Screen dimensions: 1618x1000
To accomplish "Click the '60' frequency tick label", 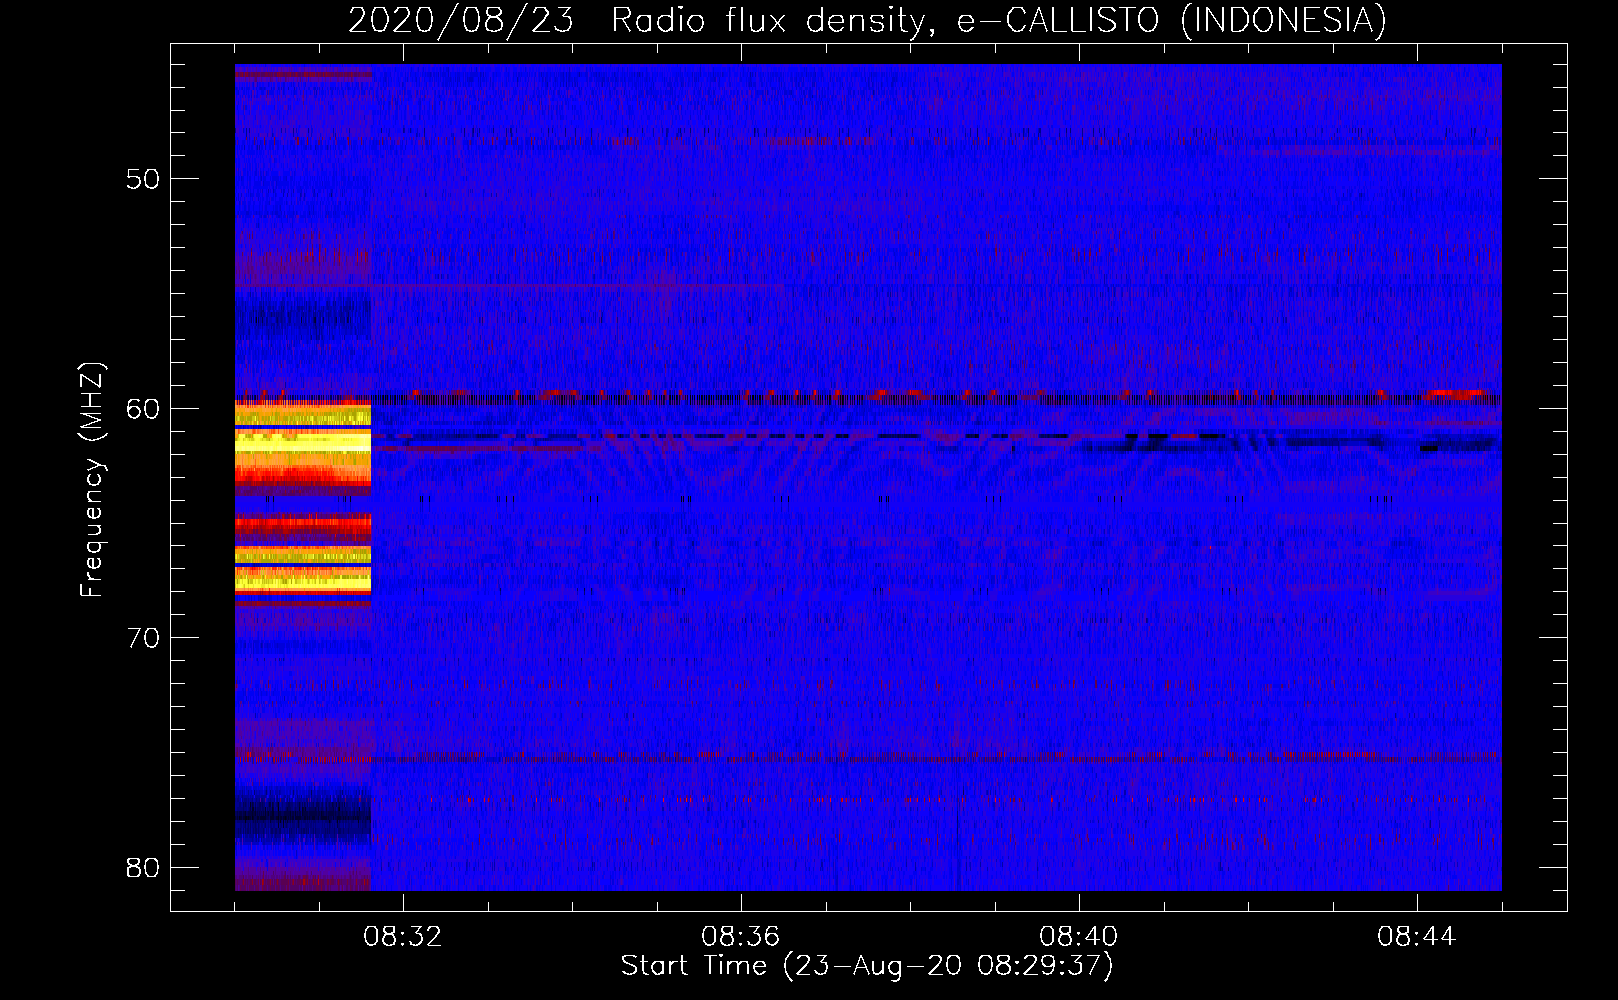I will [143, 408].
